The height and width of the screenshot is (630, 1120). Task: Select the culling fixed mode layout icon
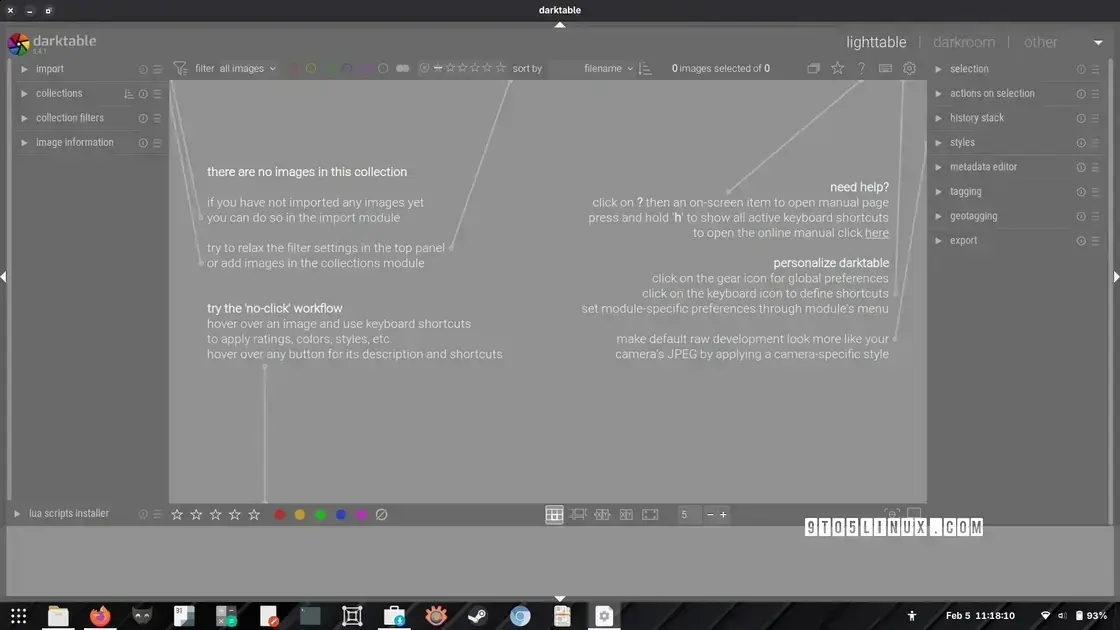tap(602, 514)
